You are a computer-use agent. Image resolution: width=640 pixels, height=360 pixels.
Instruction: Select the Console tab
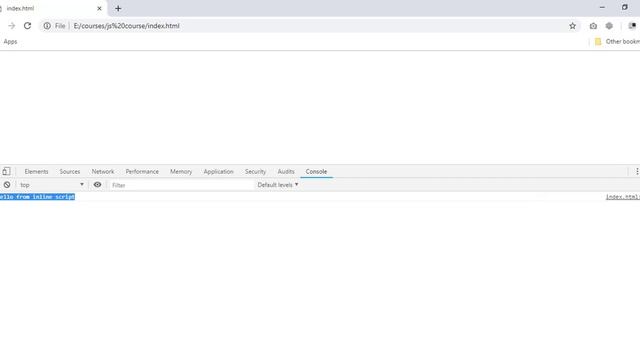point(316,171)
